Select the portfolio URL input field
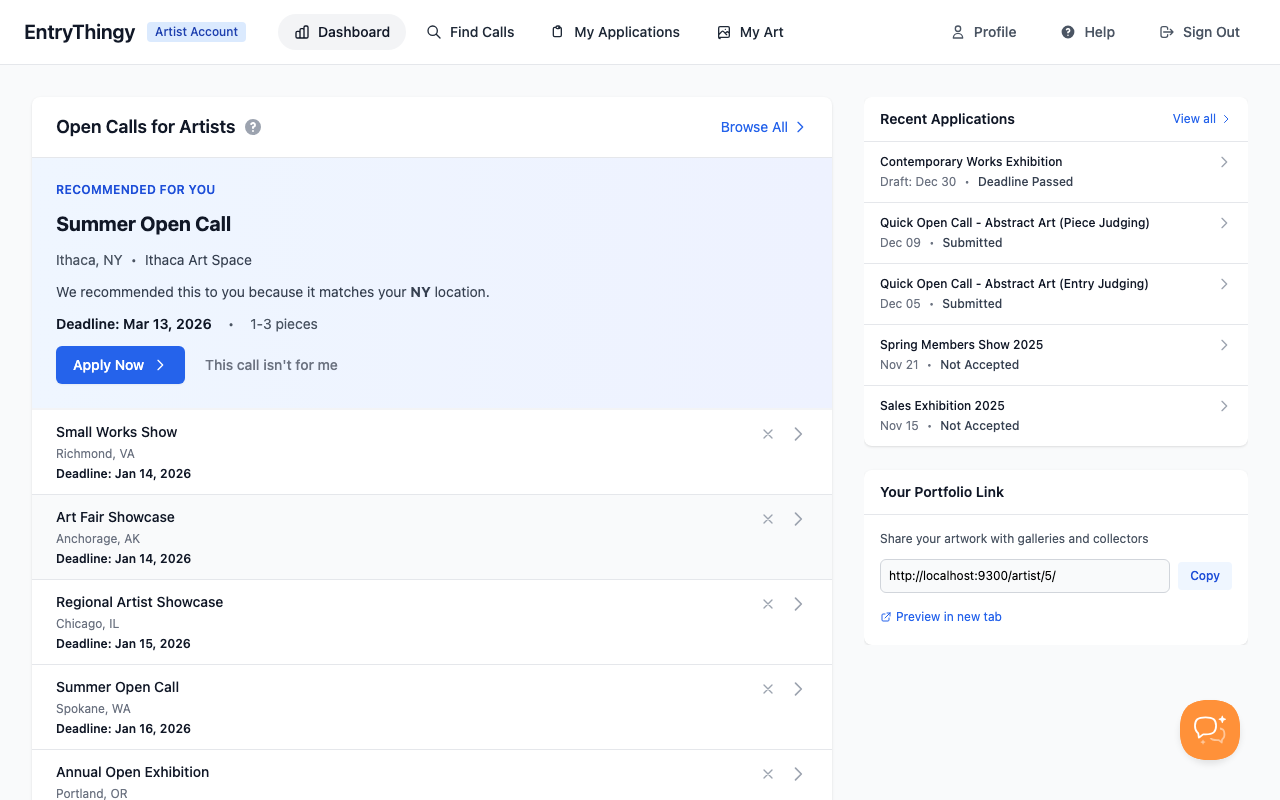Image resolution: width=1280 pixels, height=800 pixels. point(1024,575)
